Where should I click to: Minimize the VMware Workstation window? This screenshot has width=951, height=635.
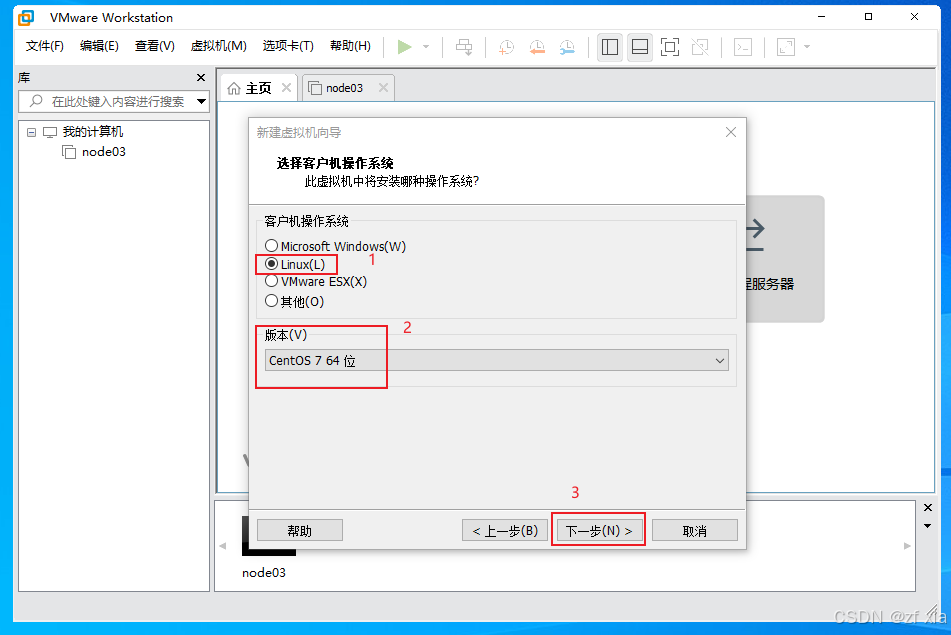pyautogui.click(x=822, y=17)
